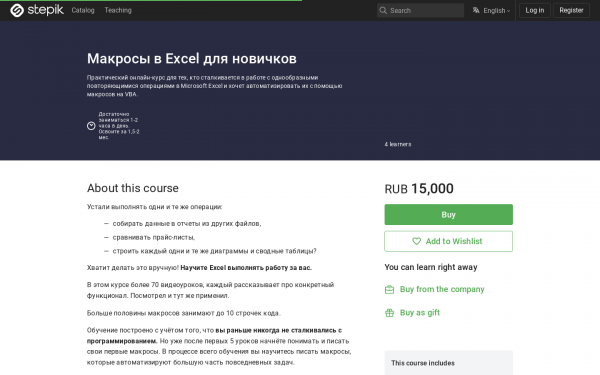Open the 'Buy as gift' link
This screenshot has height=375, width=600.
(420, 313)
